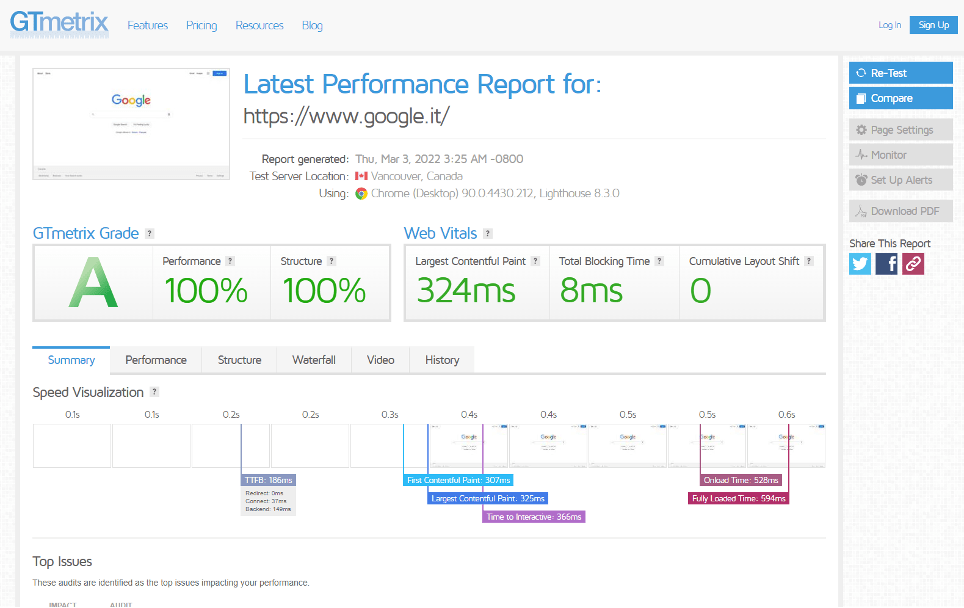Re-Test the page
Image resolution: width=964 pixels, height=608 pixels.
[x=901, y=73]
